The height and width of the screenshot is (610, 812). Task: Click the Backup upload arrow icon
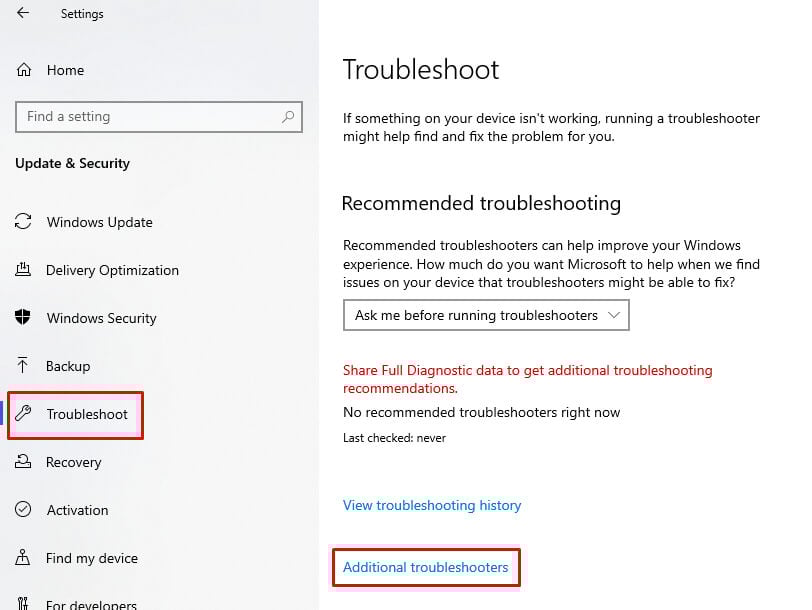tap(24, 366)
